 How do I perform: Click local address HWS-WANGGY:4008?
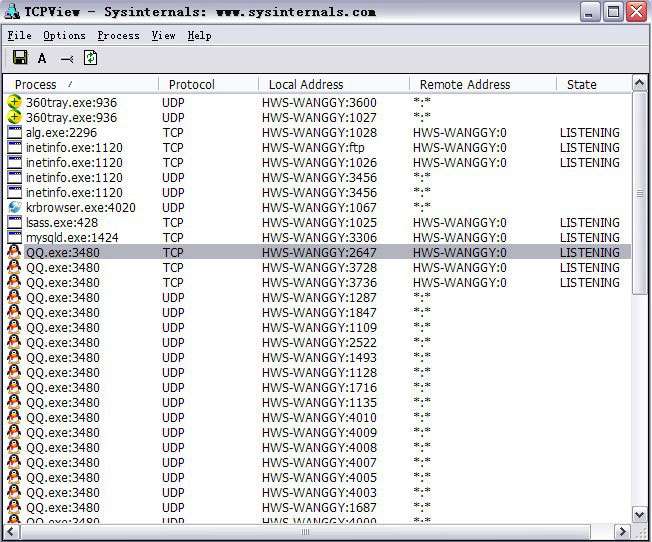[319, 448]
